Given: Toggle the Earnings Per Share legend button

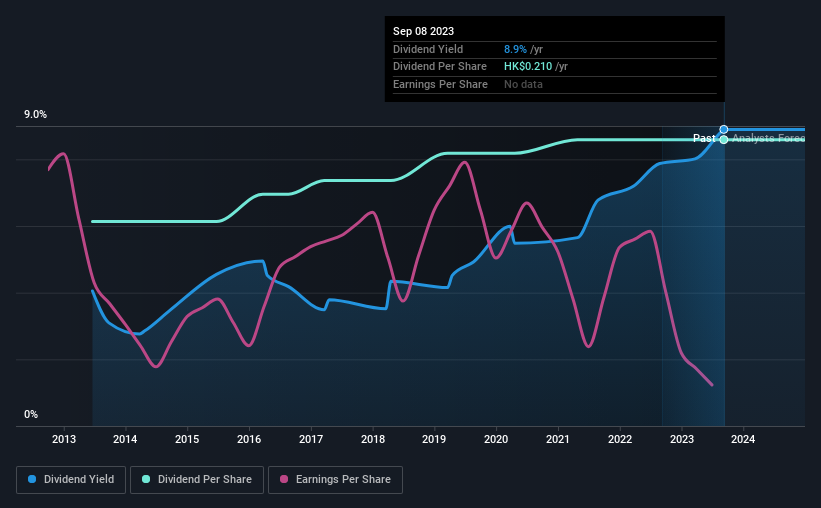Looking at the screenshot, I should point(335,480).
